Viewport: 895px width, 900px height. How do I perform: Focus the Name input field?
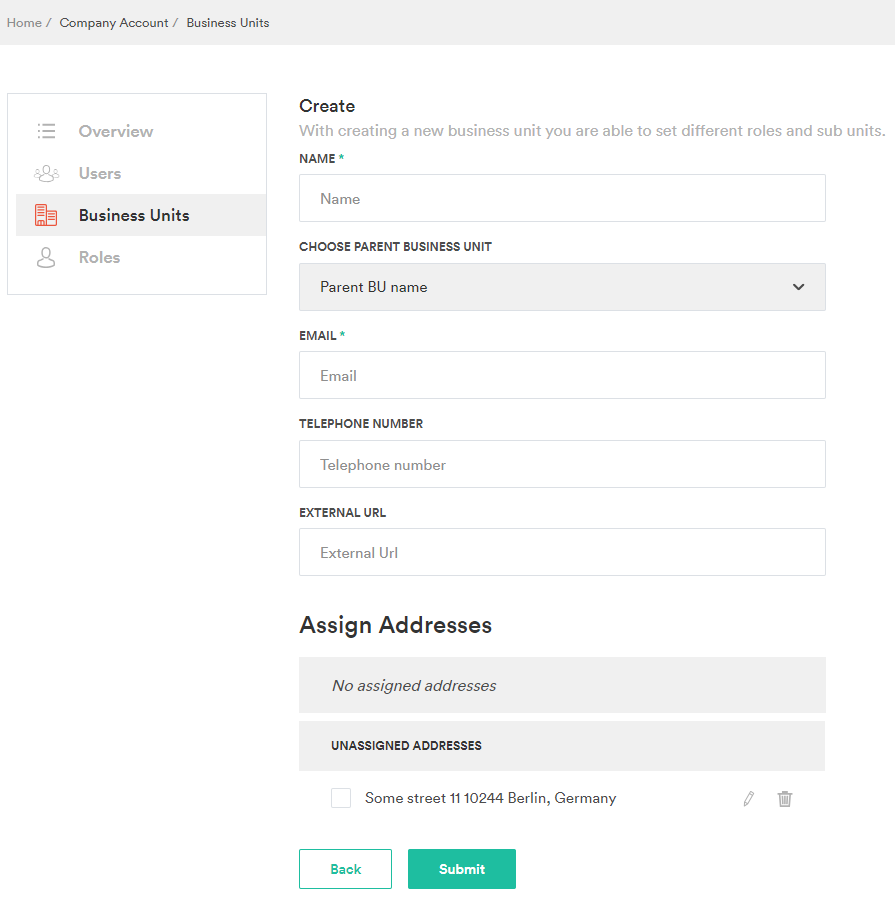point(562,199)
